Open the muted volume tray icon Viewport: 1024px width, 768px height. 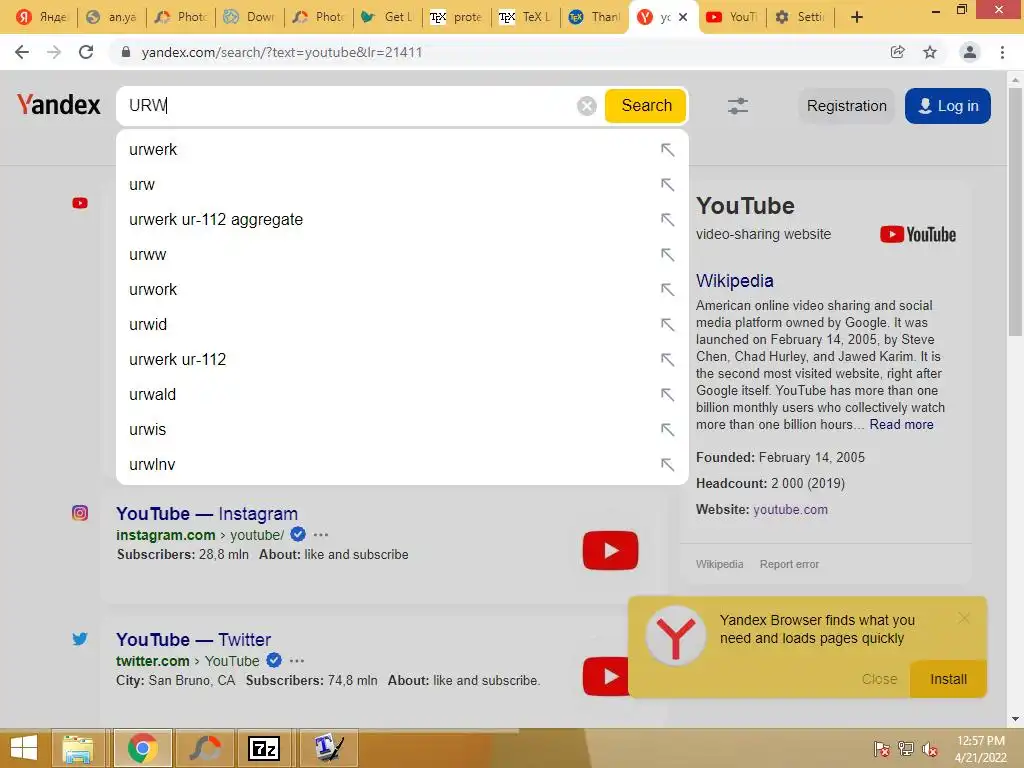(930, 749)
